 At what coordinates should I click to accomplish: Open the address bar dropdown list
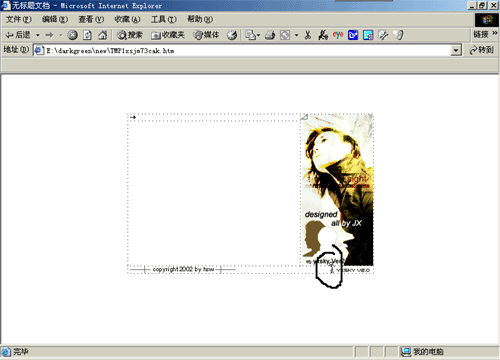[x=456, y=50]
